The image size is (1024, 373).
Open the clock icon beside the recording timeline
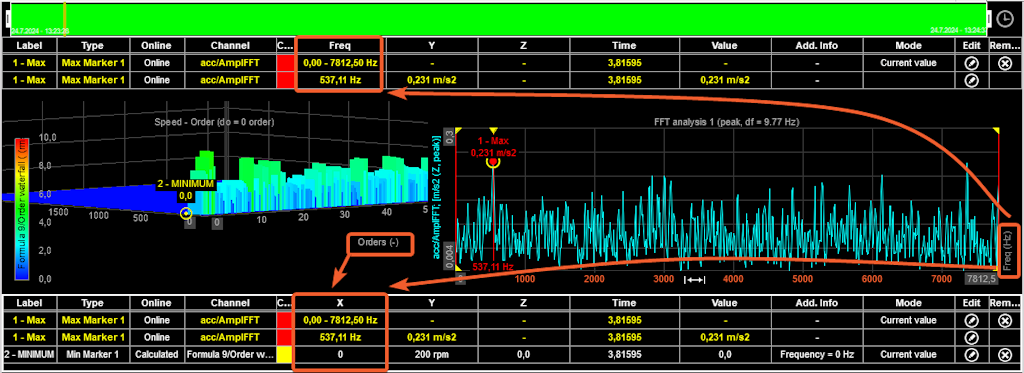(1005, 19)
